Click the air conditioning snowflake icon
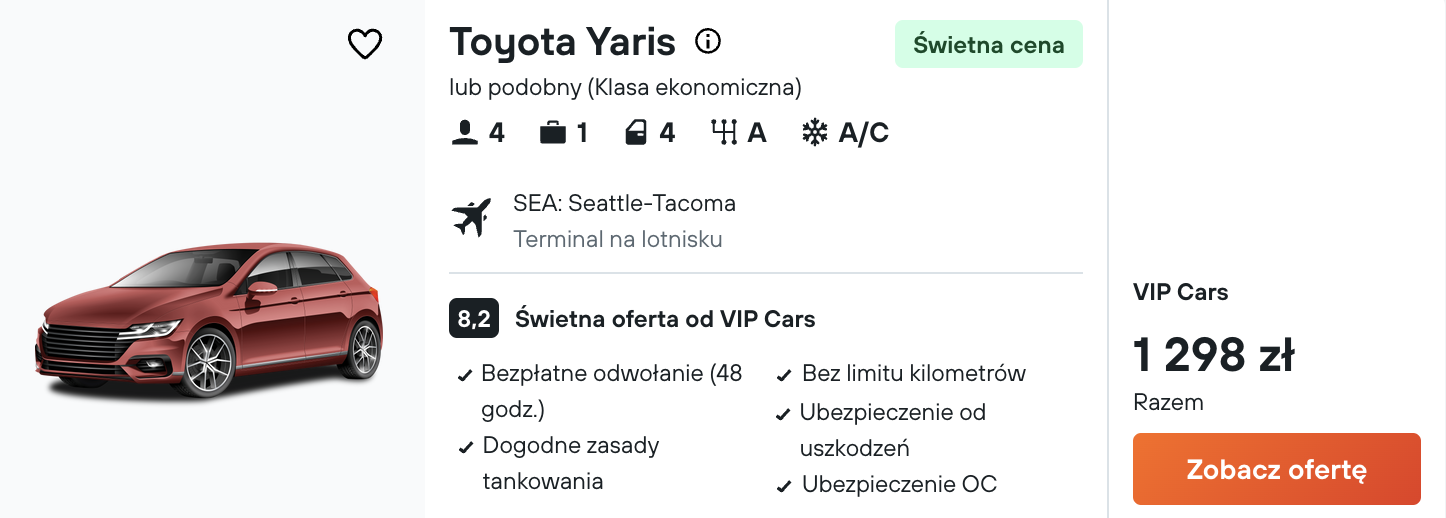Viewport: 1446px width, 518px height. (x=815, y=133)
